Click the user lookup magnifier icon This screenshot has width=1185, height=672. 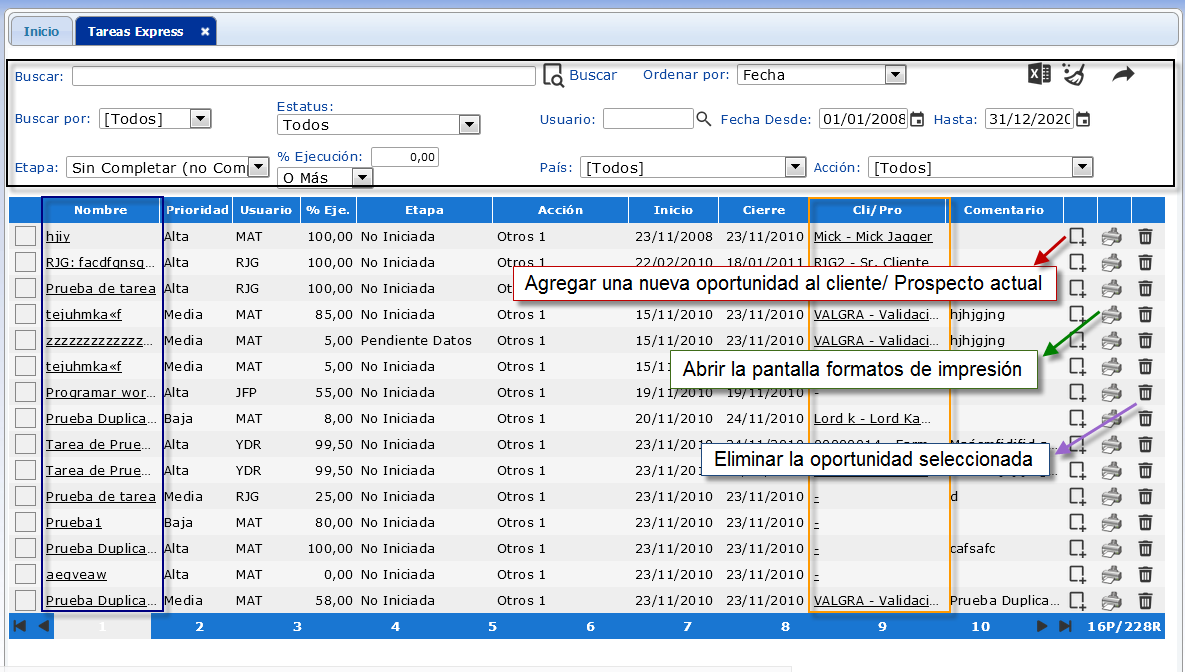pyautogui.click(x=704, y=119)
